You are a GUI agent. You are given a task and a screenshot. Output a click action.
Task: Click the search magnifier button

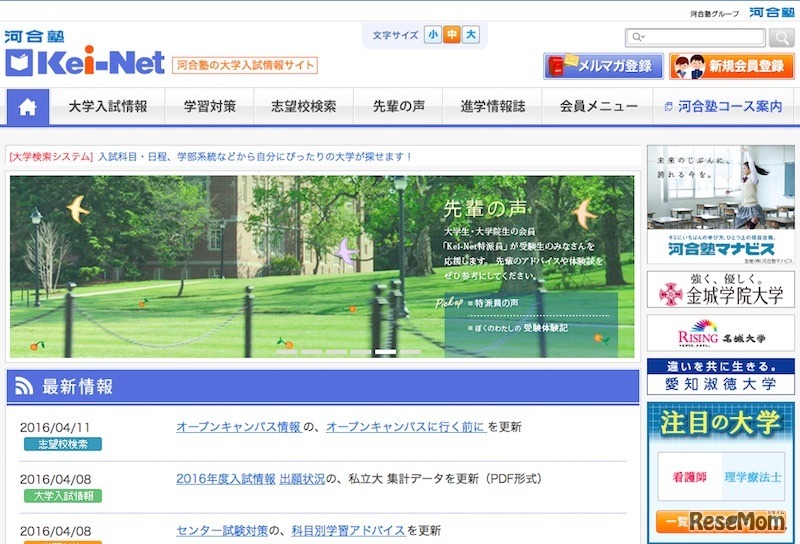(781, 37)
